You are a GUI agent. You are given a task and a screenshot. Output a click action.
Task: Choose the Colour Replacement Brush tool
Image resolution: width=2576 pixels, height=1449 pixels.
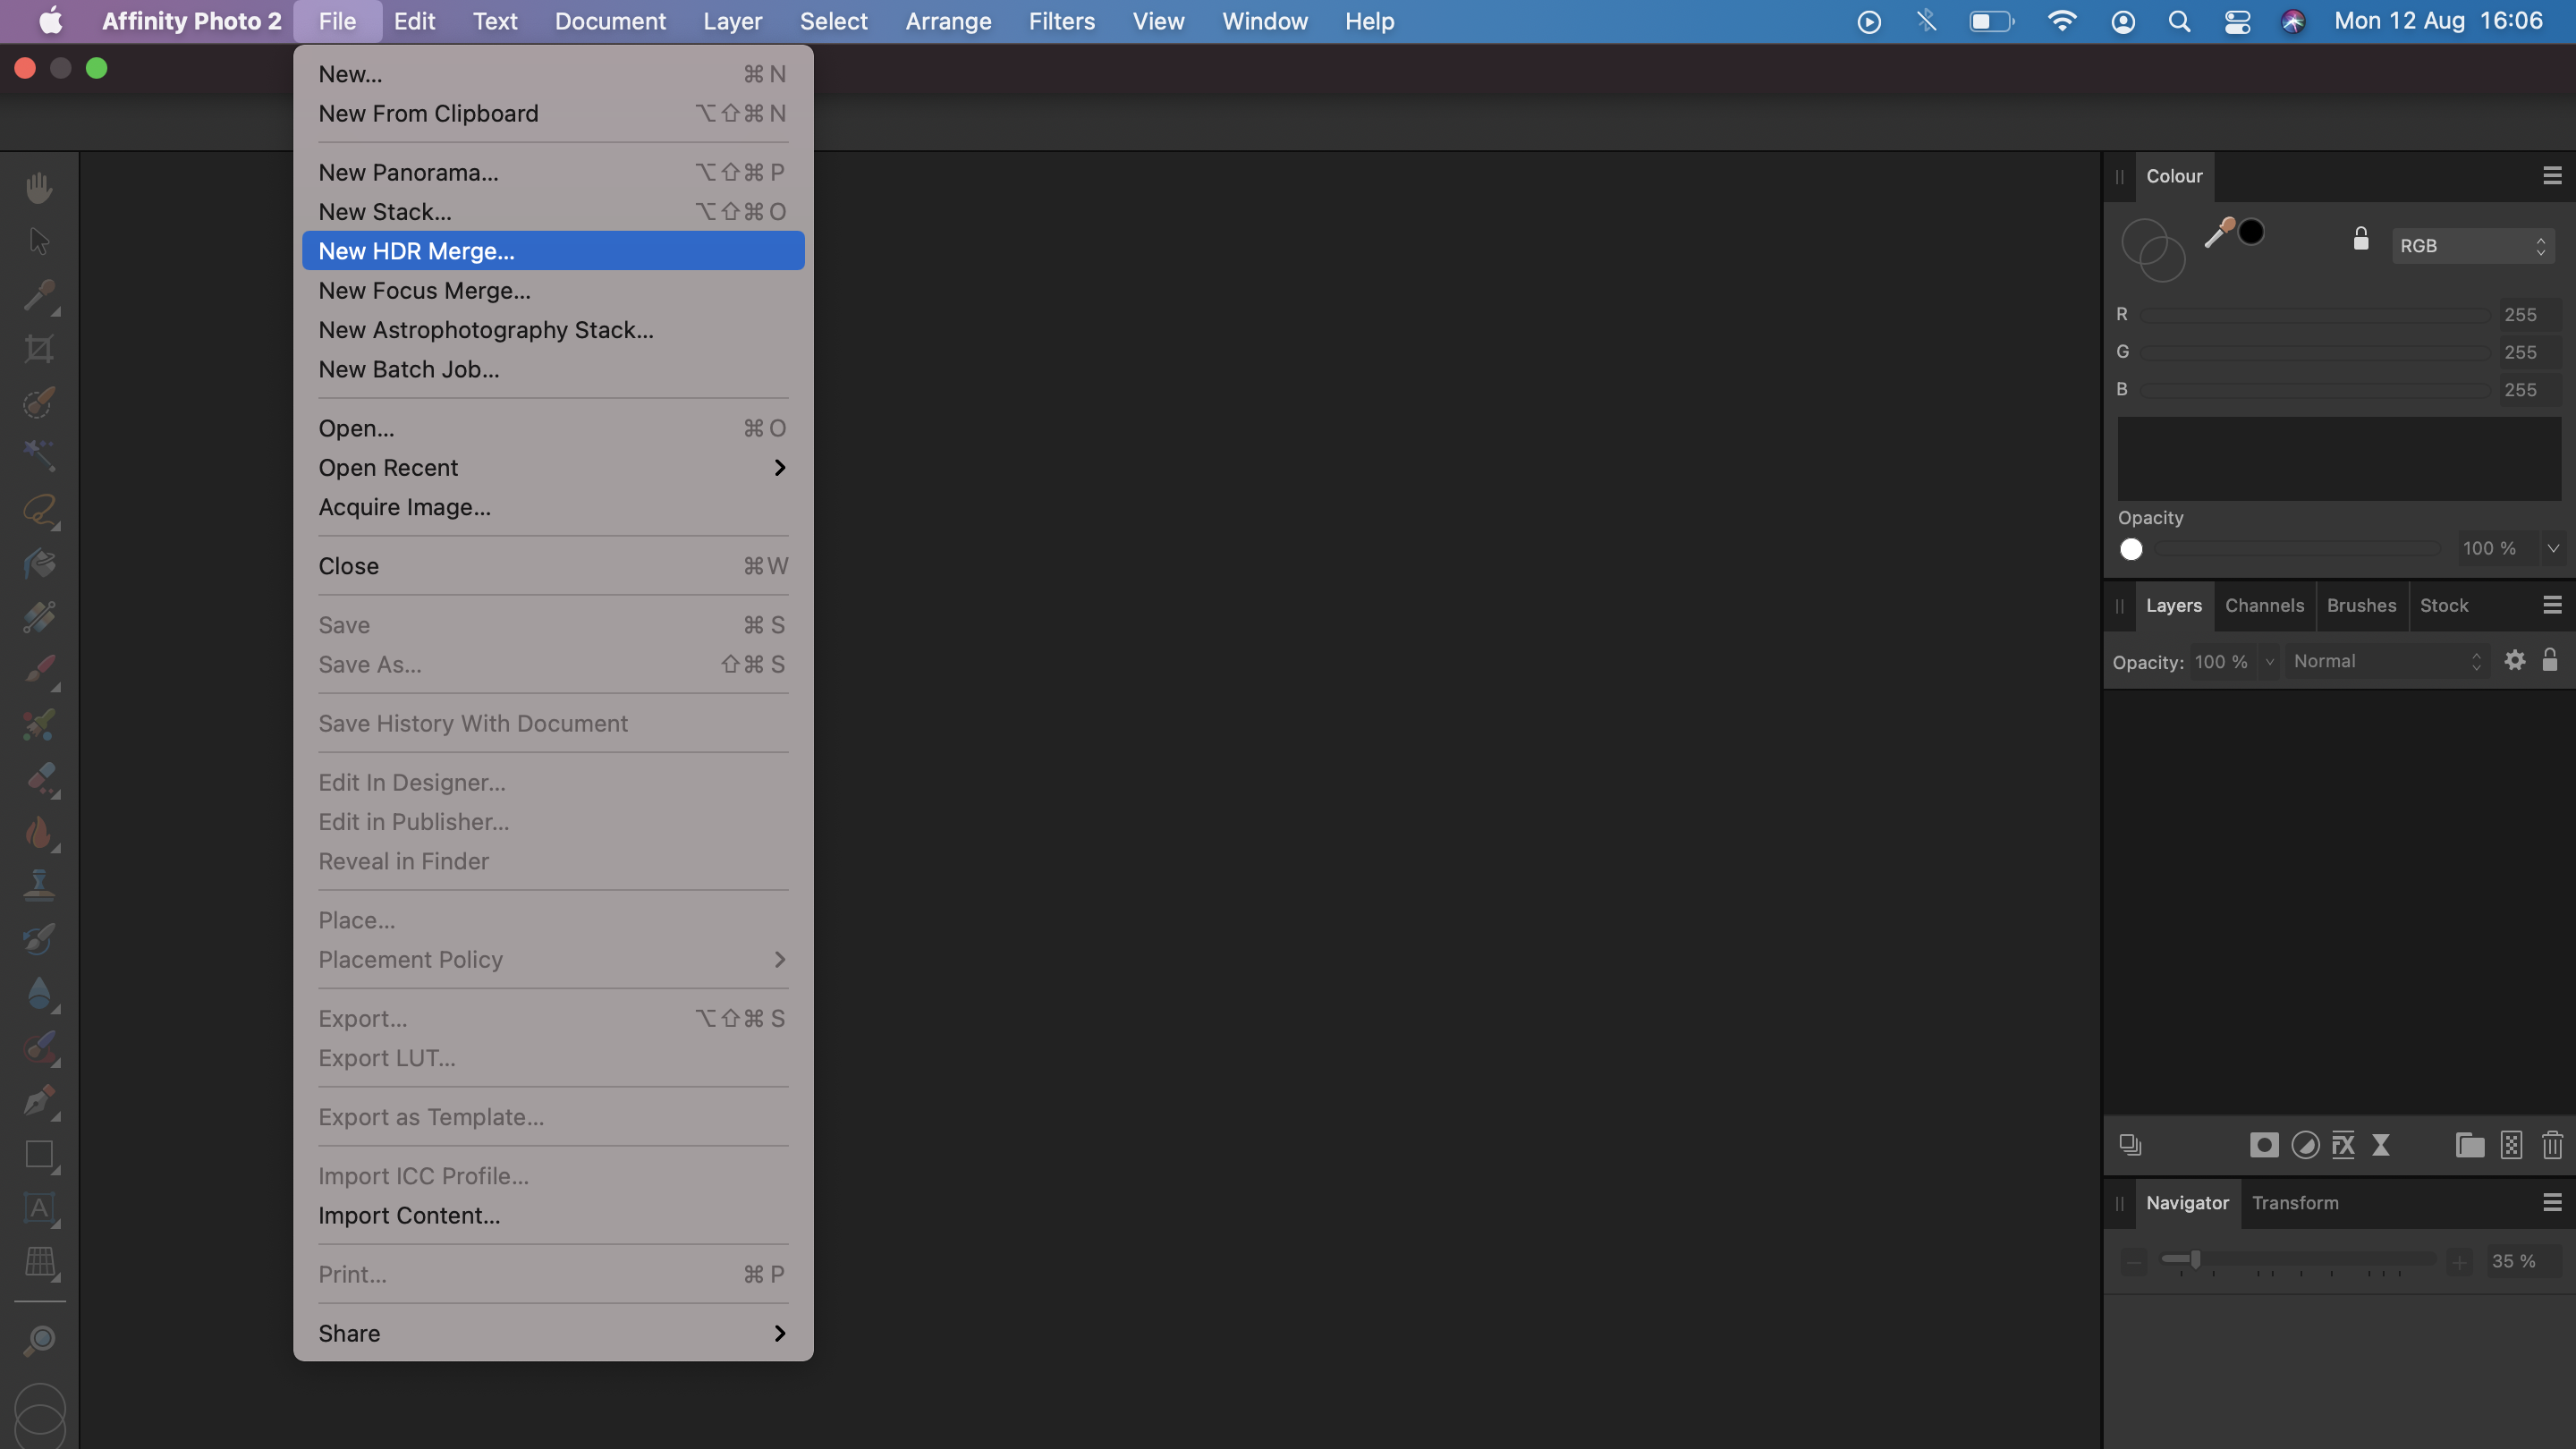coord(39,725)
